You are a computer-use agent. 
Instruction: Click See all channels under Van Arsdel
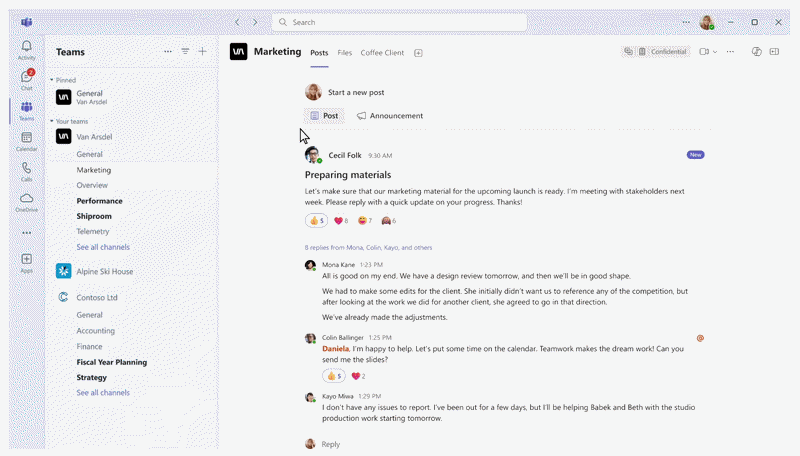103,247
